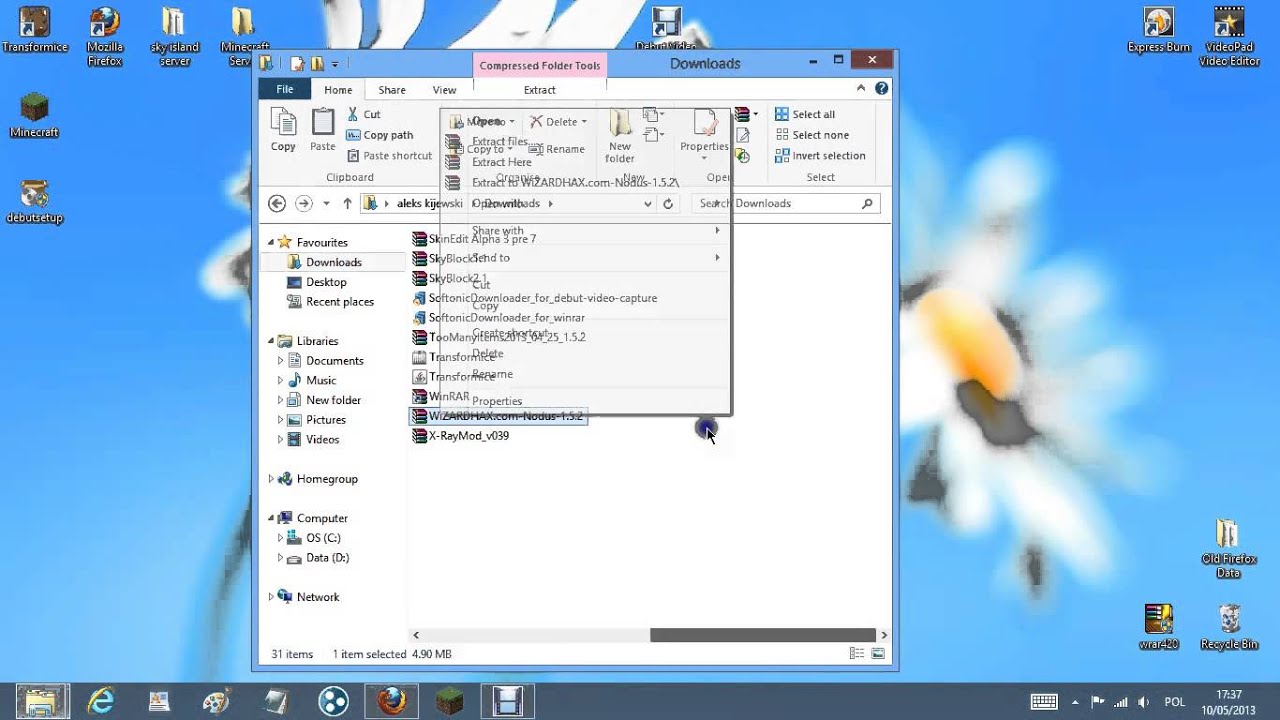Open the sky island server desktop folder
This screenshot has width=1280, height=720.
[x=174, y=36]
